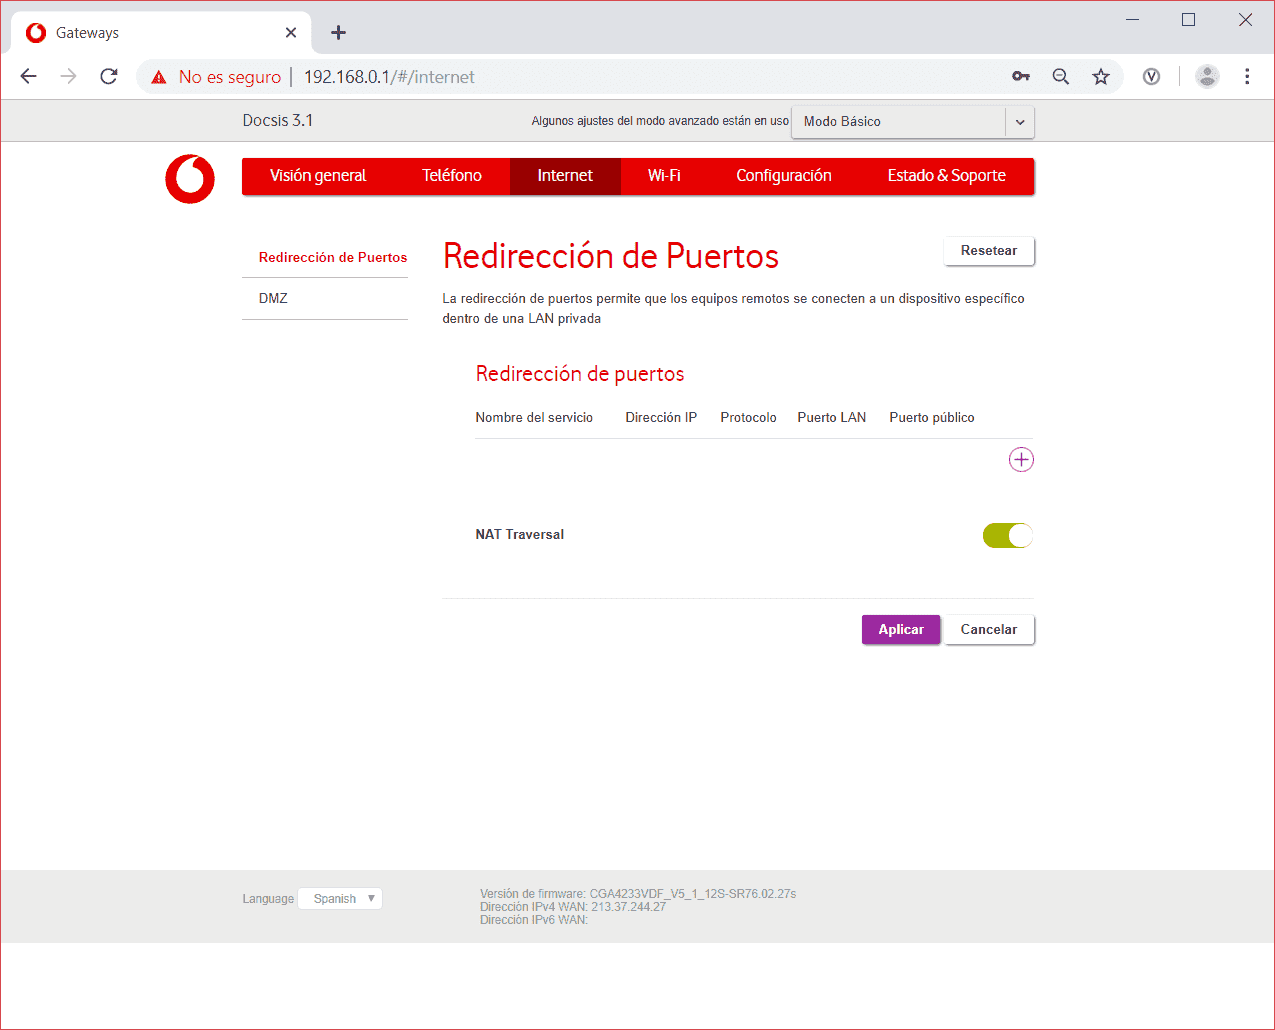Select DMZ in the left sidebar

click(x=273, y=299)
